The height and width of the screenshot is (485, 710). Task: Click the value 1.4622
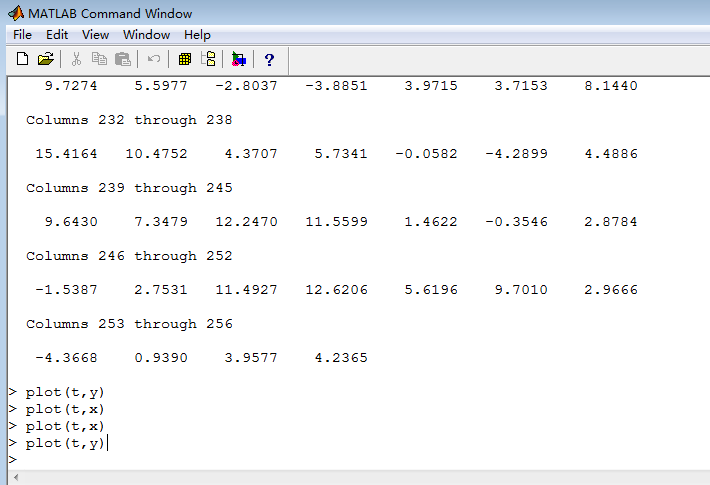[x=431, y=222]
